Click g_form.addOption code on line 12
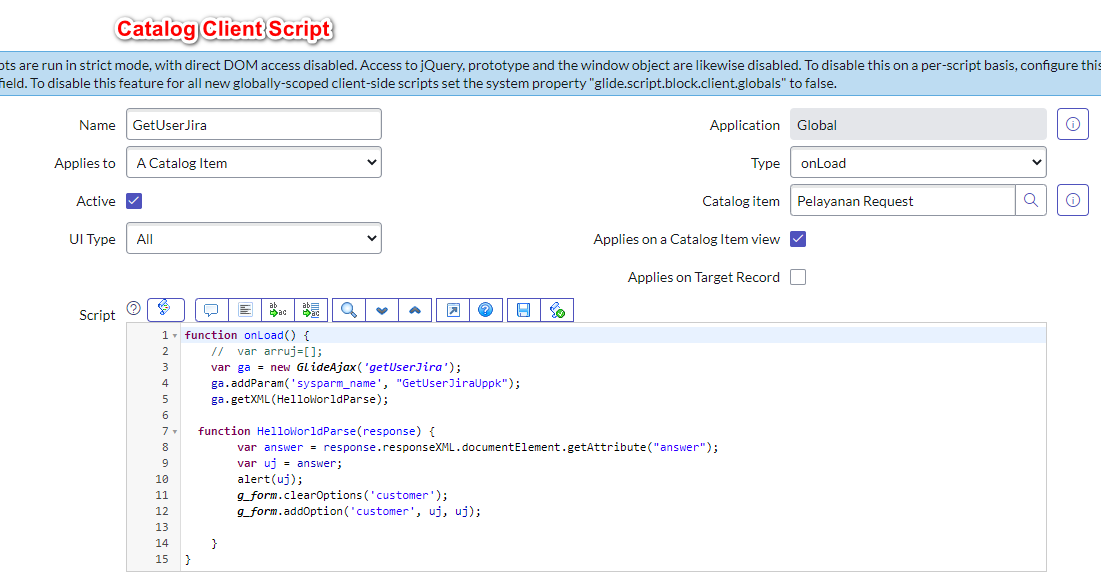This screenshot has height=583, width=1101. coord(359,512)
